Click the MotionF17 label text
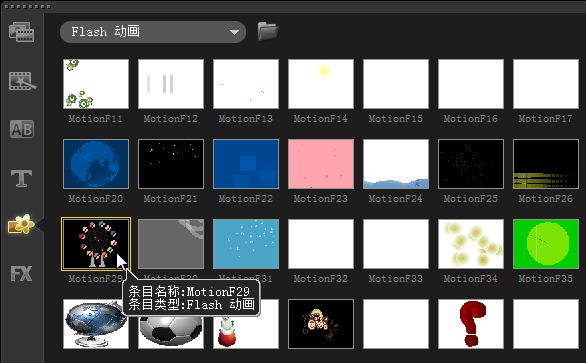 [546, 119]
